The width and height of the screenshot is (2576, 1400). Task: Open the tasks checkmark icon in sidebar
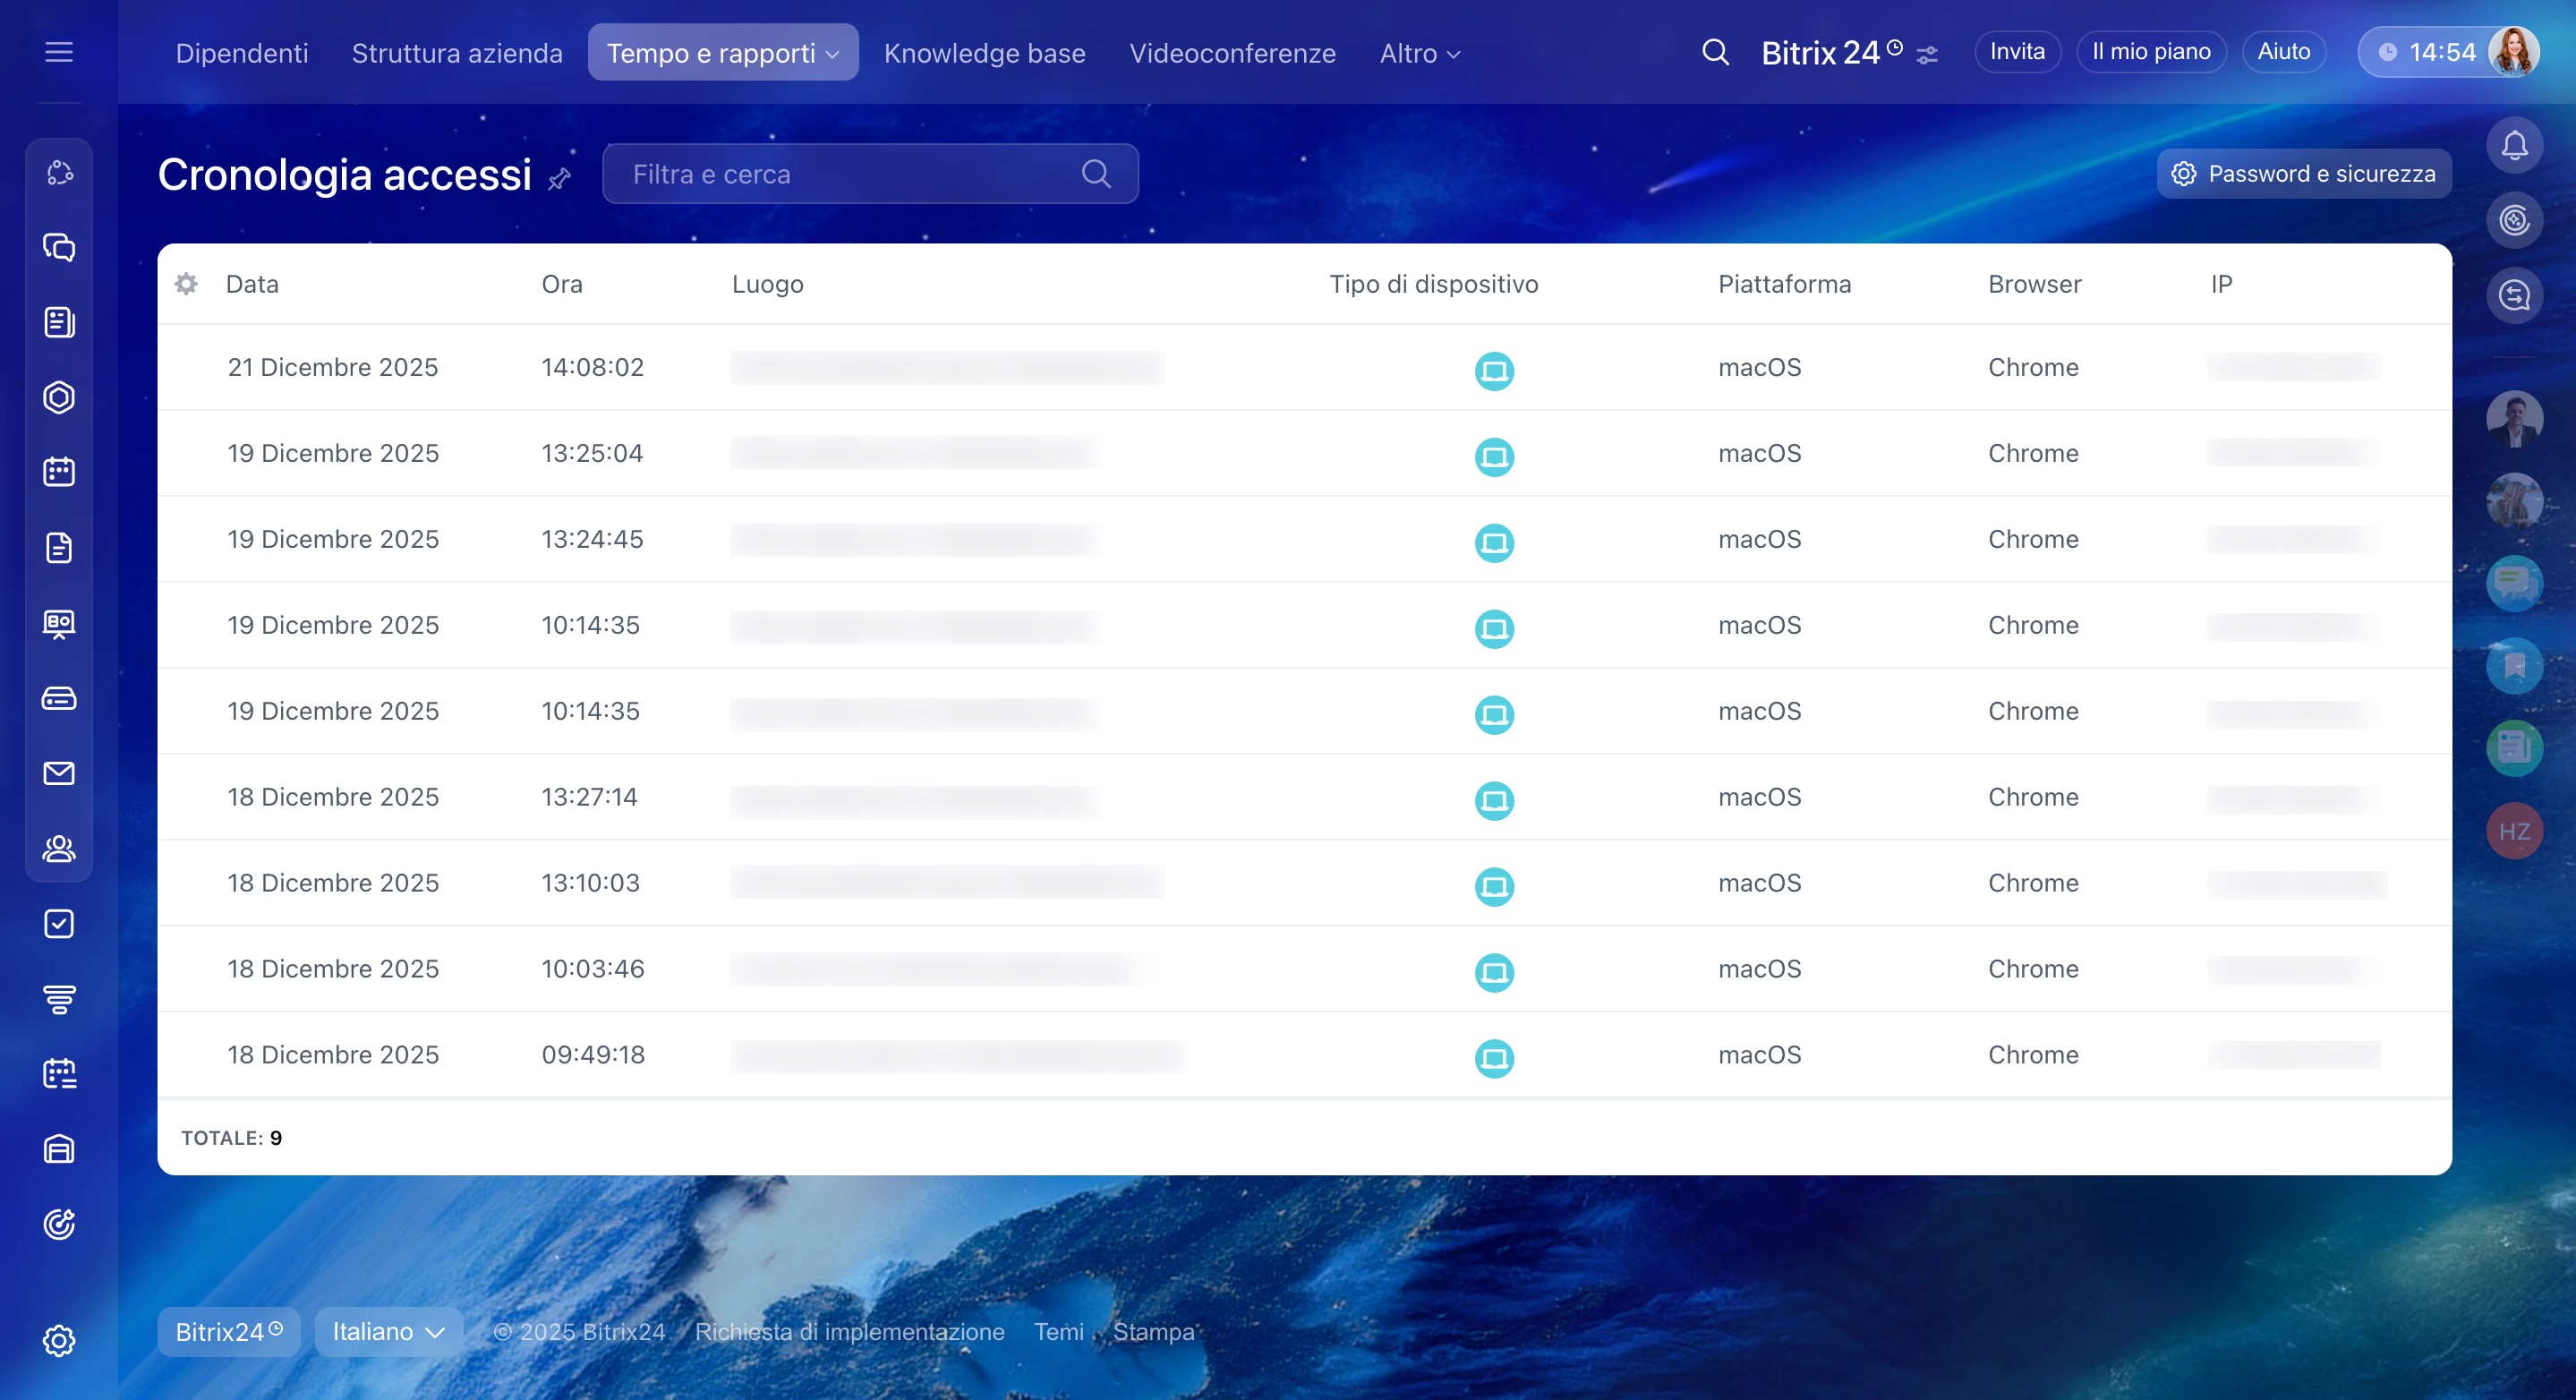pos(59,923)
